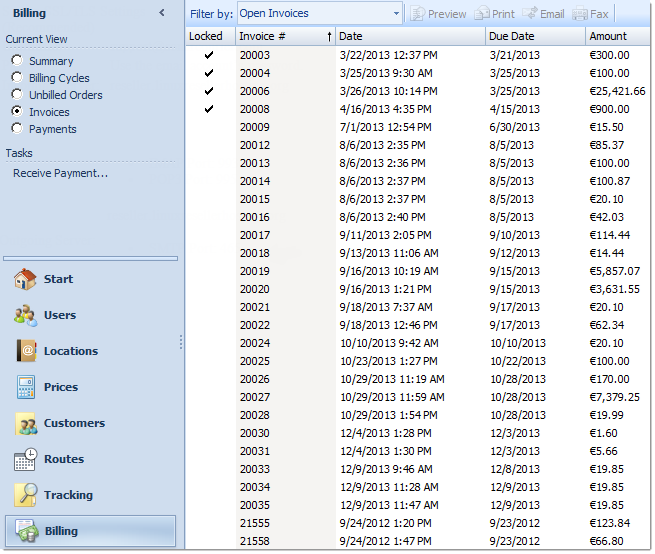Screen dimensions: 655x554
Task: Go to the Prices navigation item
Action: [61, 387]
